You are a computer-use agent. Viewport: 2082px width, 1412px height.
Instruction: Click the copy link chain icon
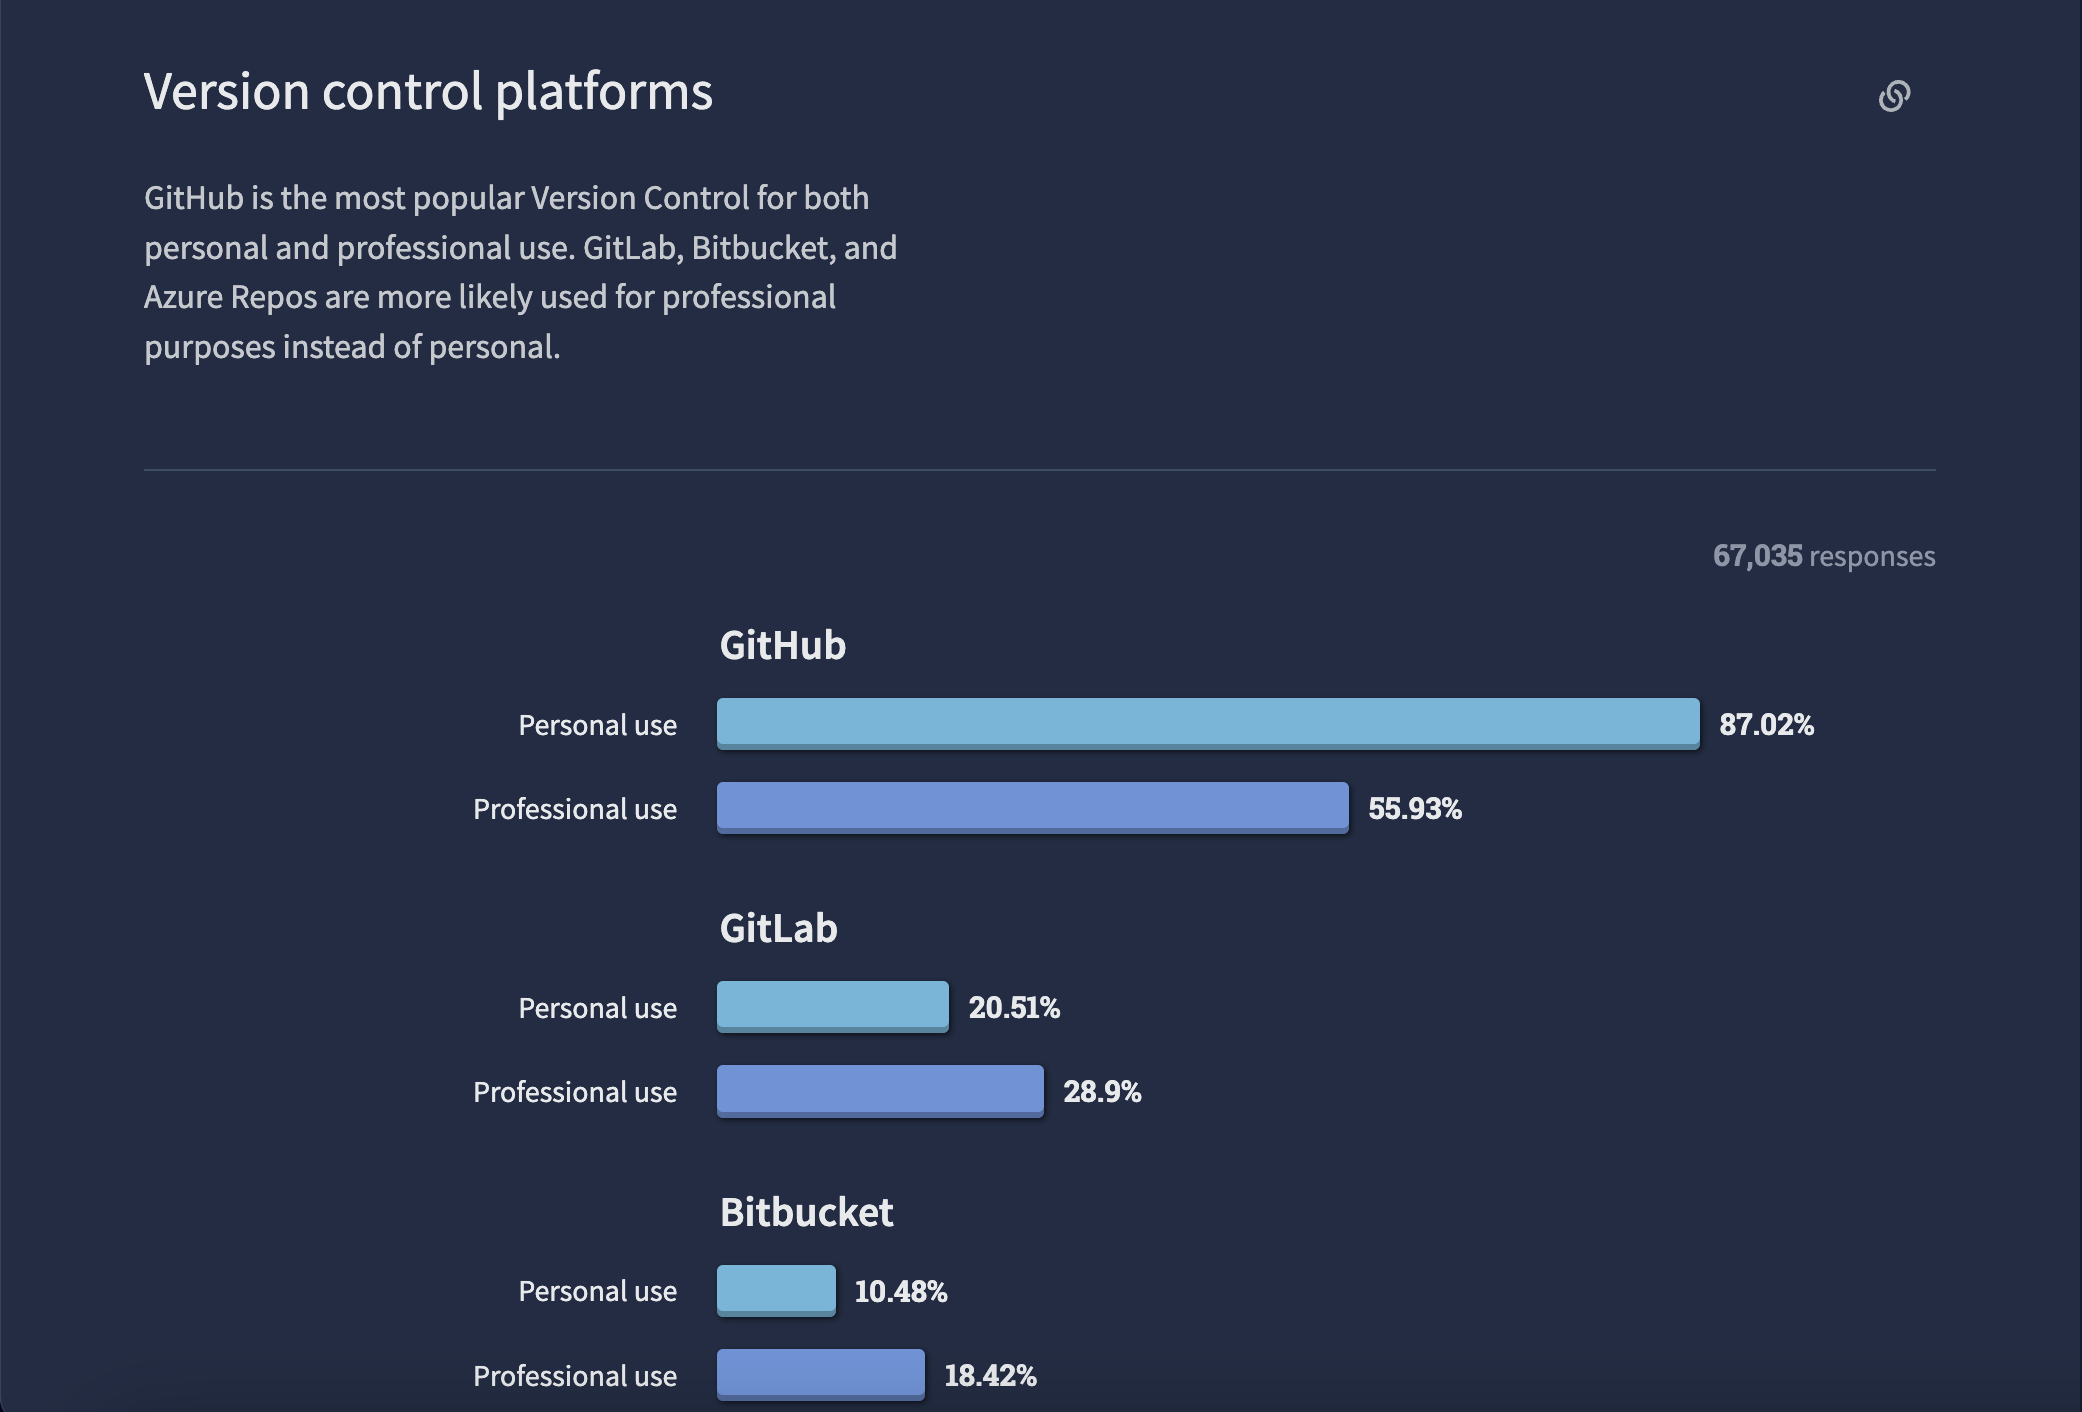[1894, 96]
